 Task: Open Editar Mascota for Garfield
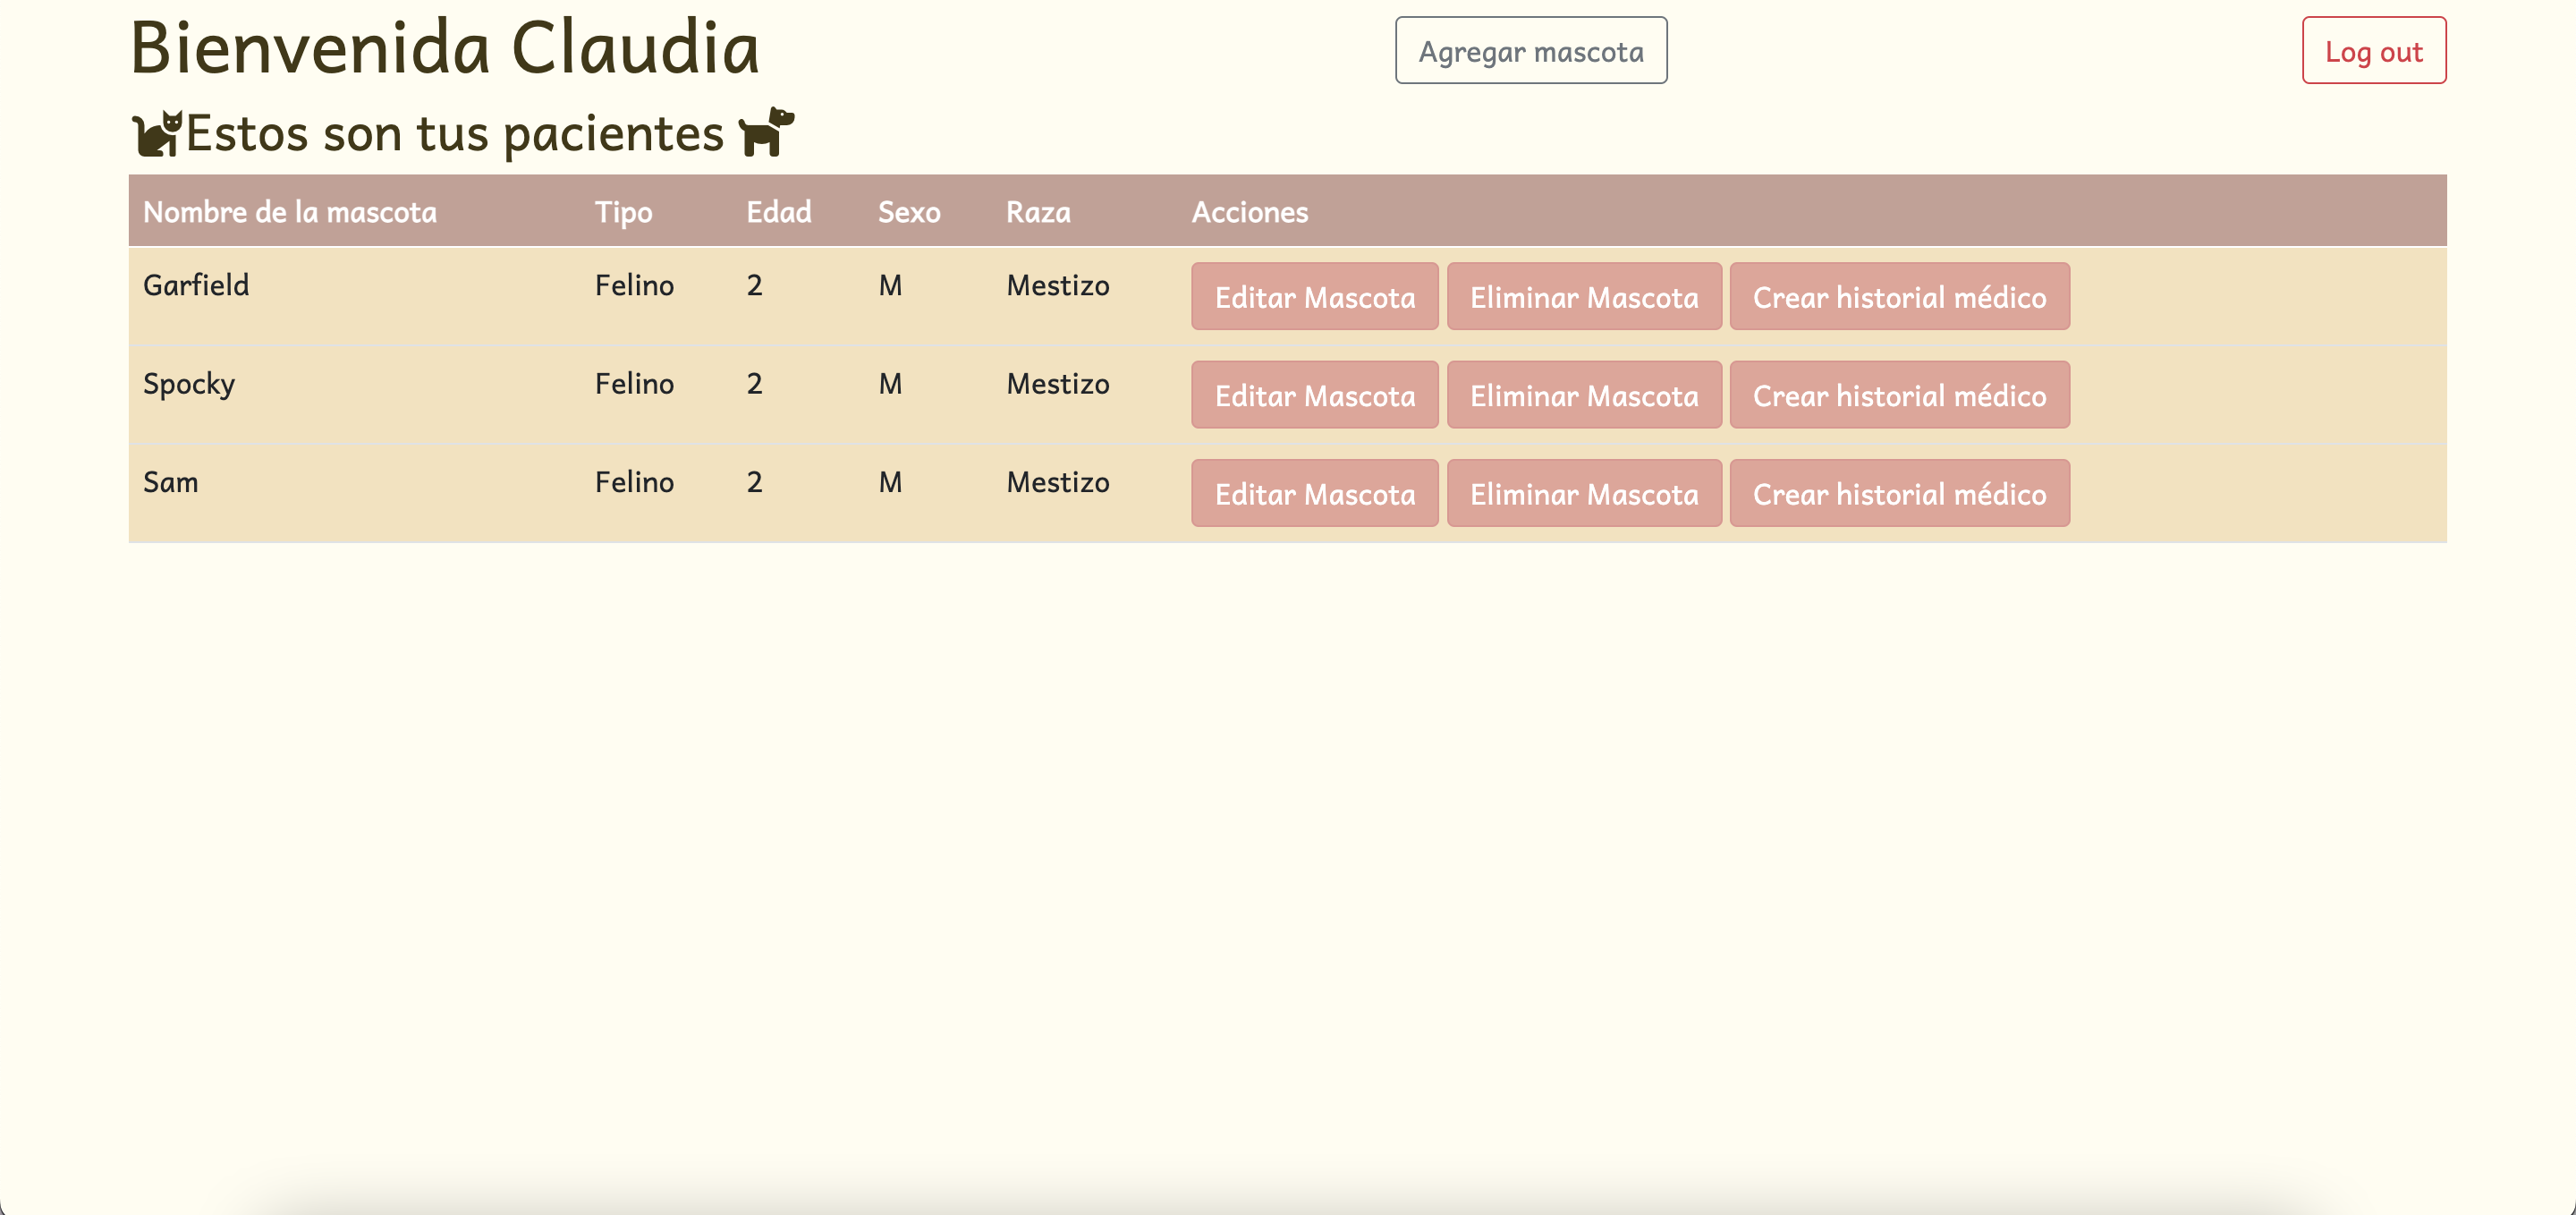pos(1314,296)
